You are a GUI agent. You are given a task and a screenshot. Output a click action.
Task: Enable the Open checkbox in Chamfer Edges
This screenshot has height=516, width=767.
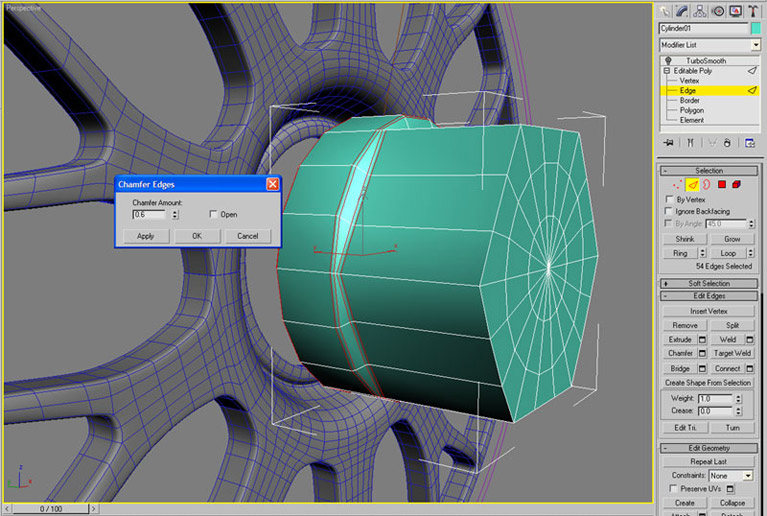pyautogui.click(x=214, y=214)
